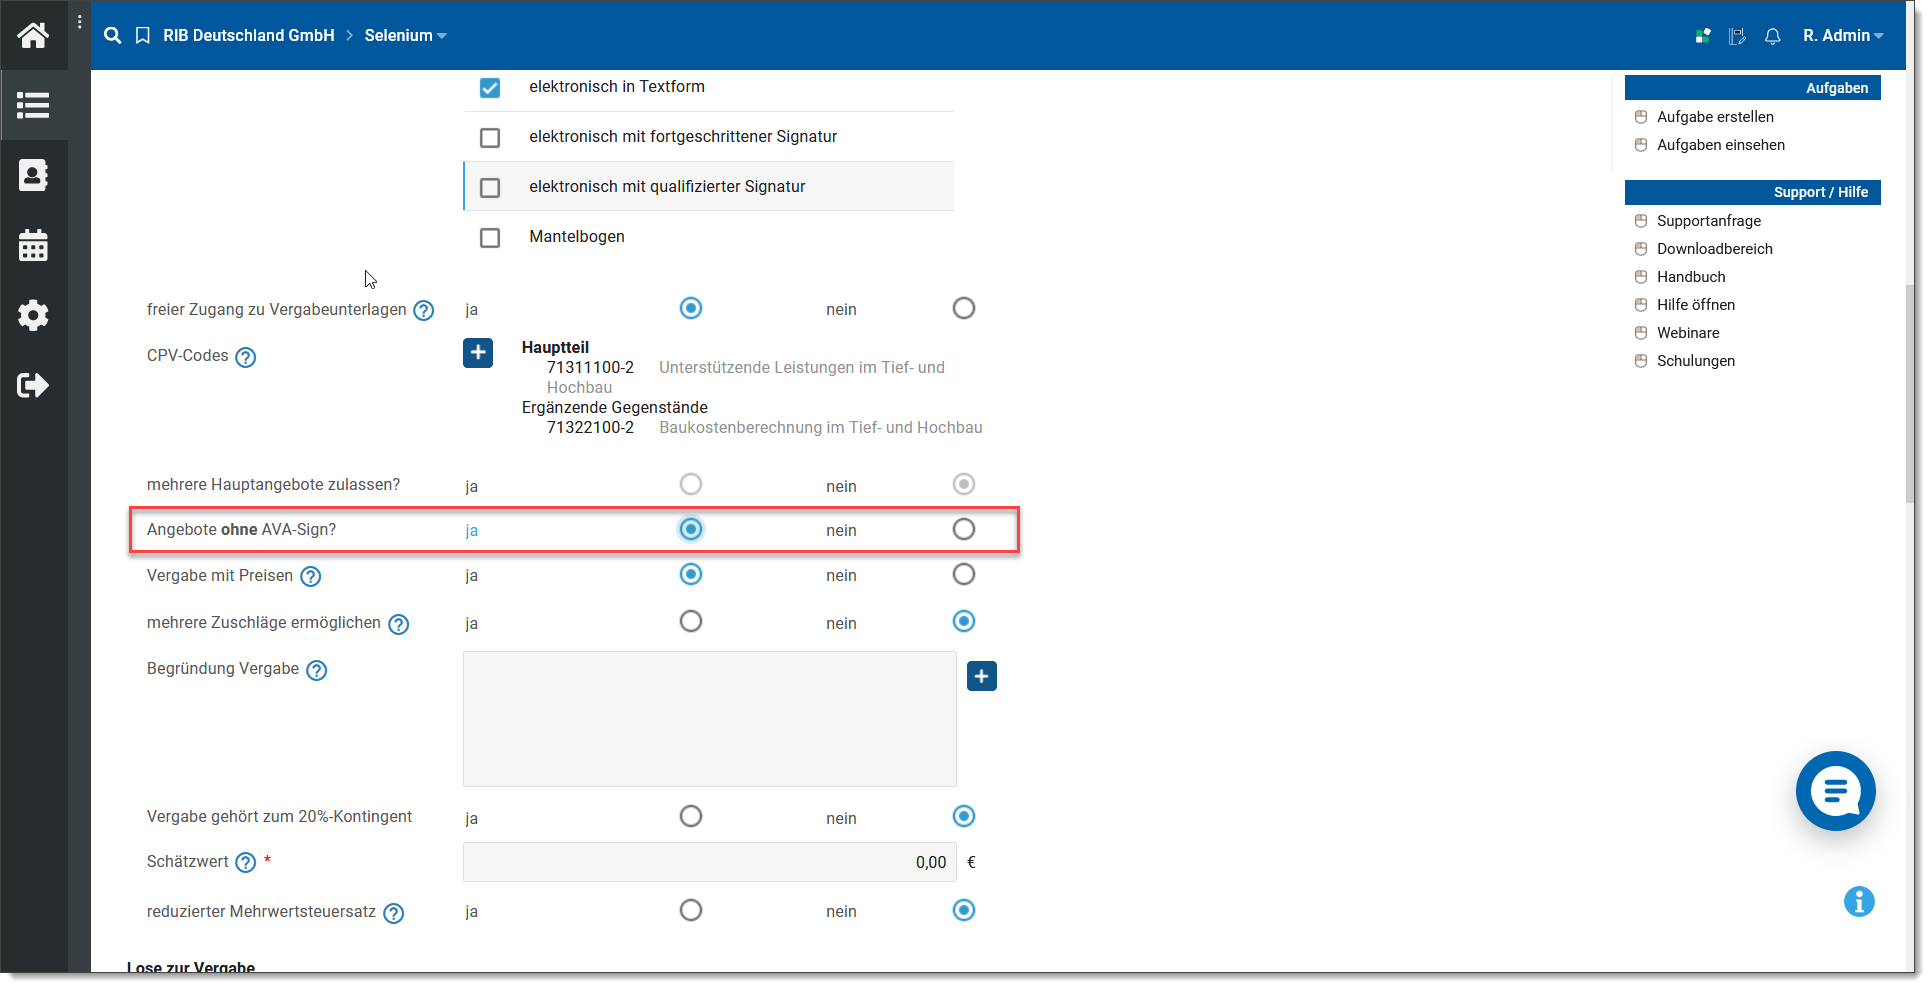This screenshot has width=1930, height=988.
Task: Click the three-dot sidebar menu icon
Action: point(80,22)
